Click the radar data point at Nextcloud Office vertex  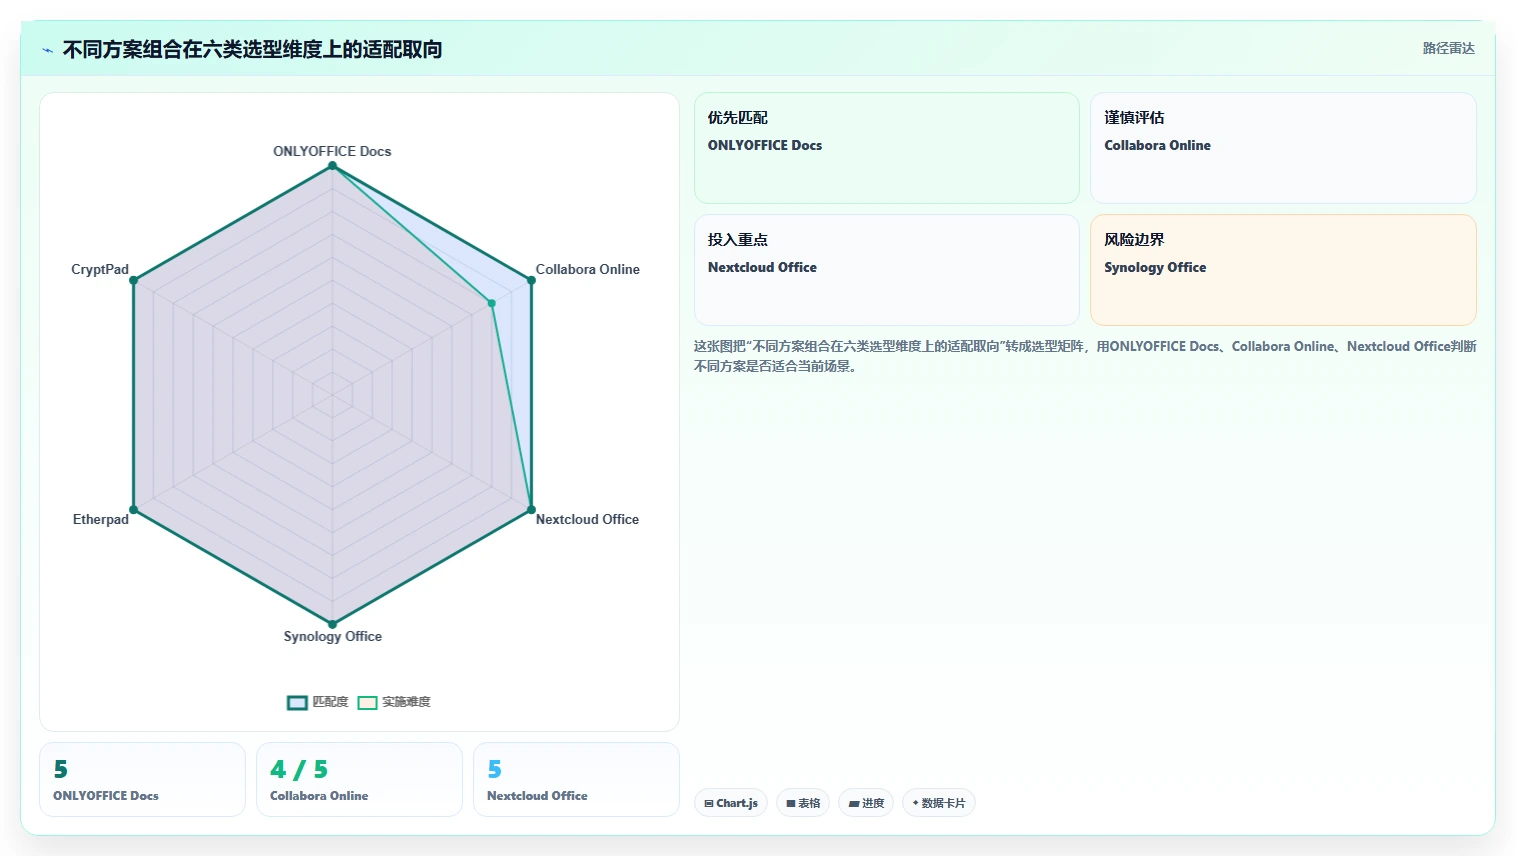531,510
